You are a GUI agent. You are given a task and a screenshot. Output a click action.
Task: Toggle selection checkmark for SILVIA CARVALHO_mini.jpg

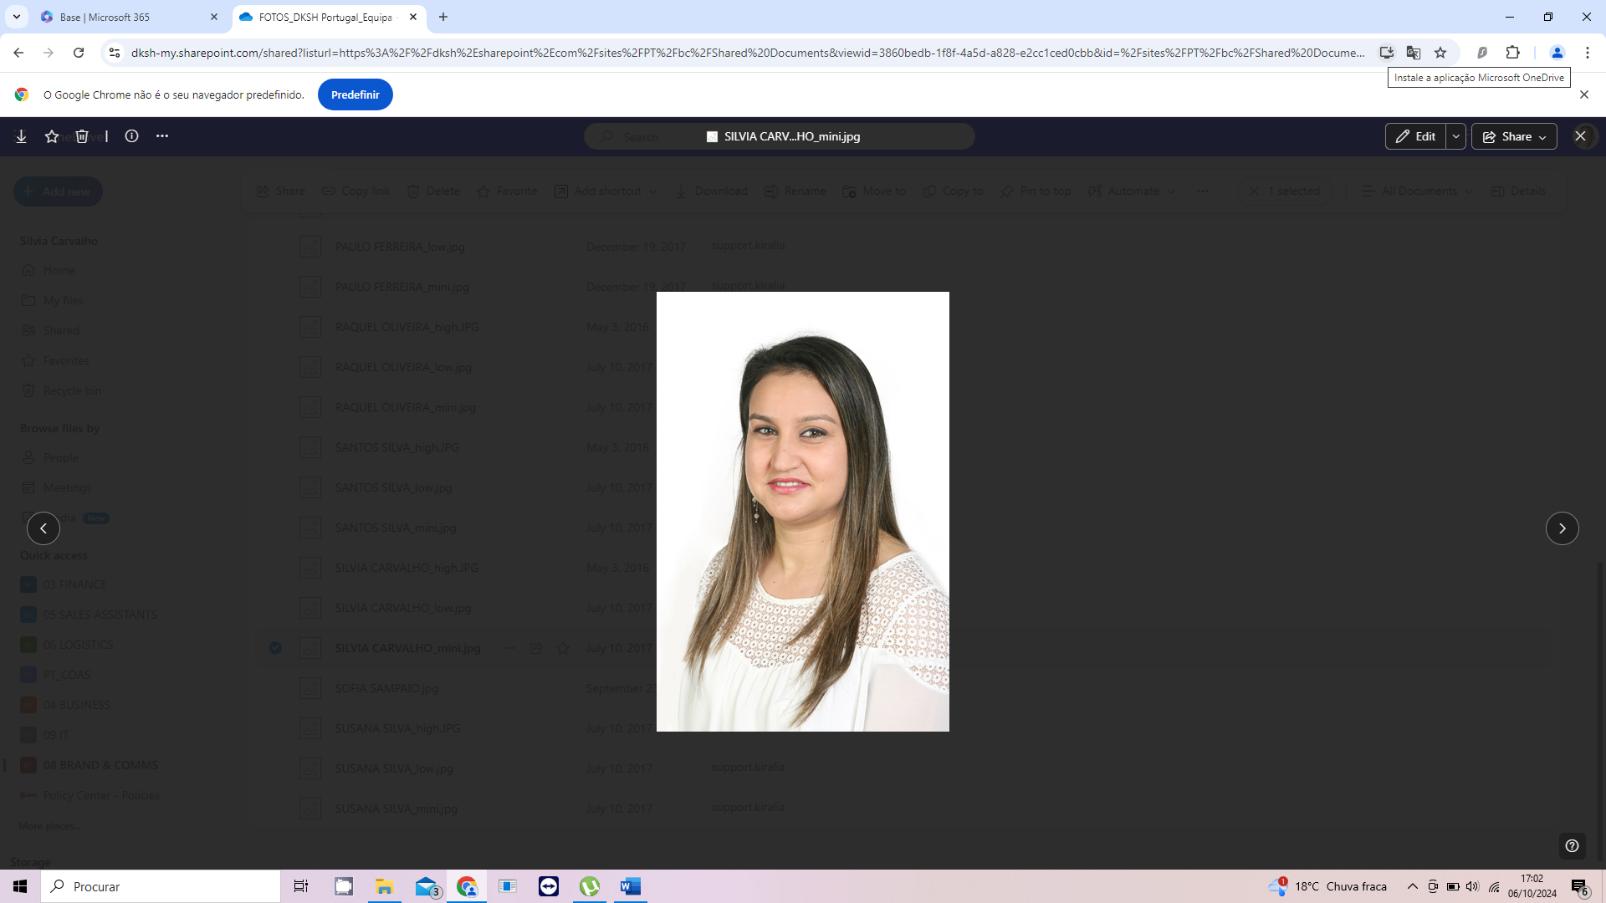275,648
